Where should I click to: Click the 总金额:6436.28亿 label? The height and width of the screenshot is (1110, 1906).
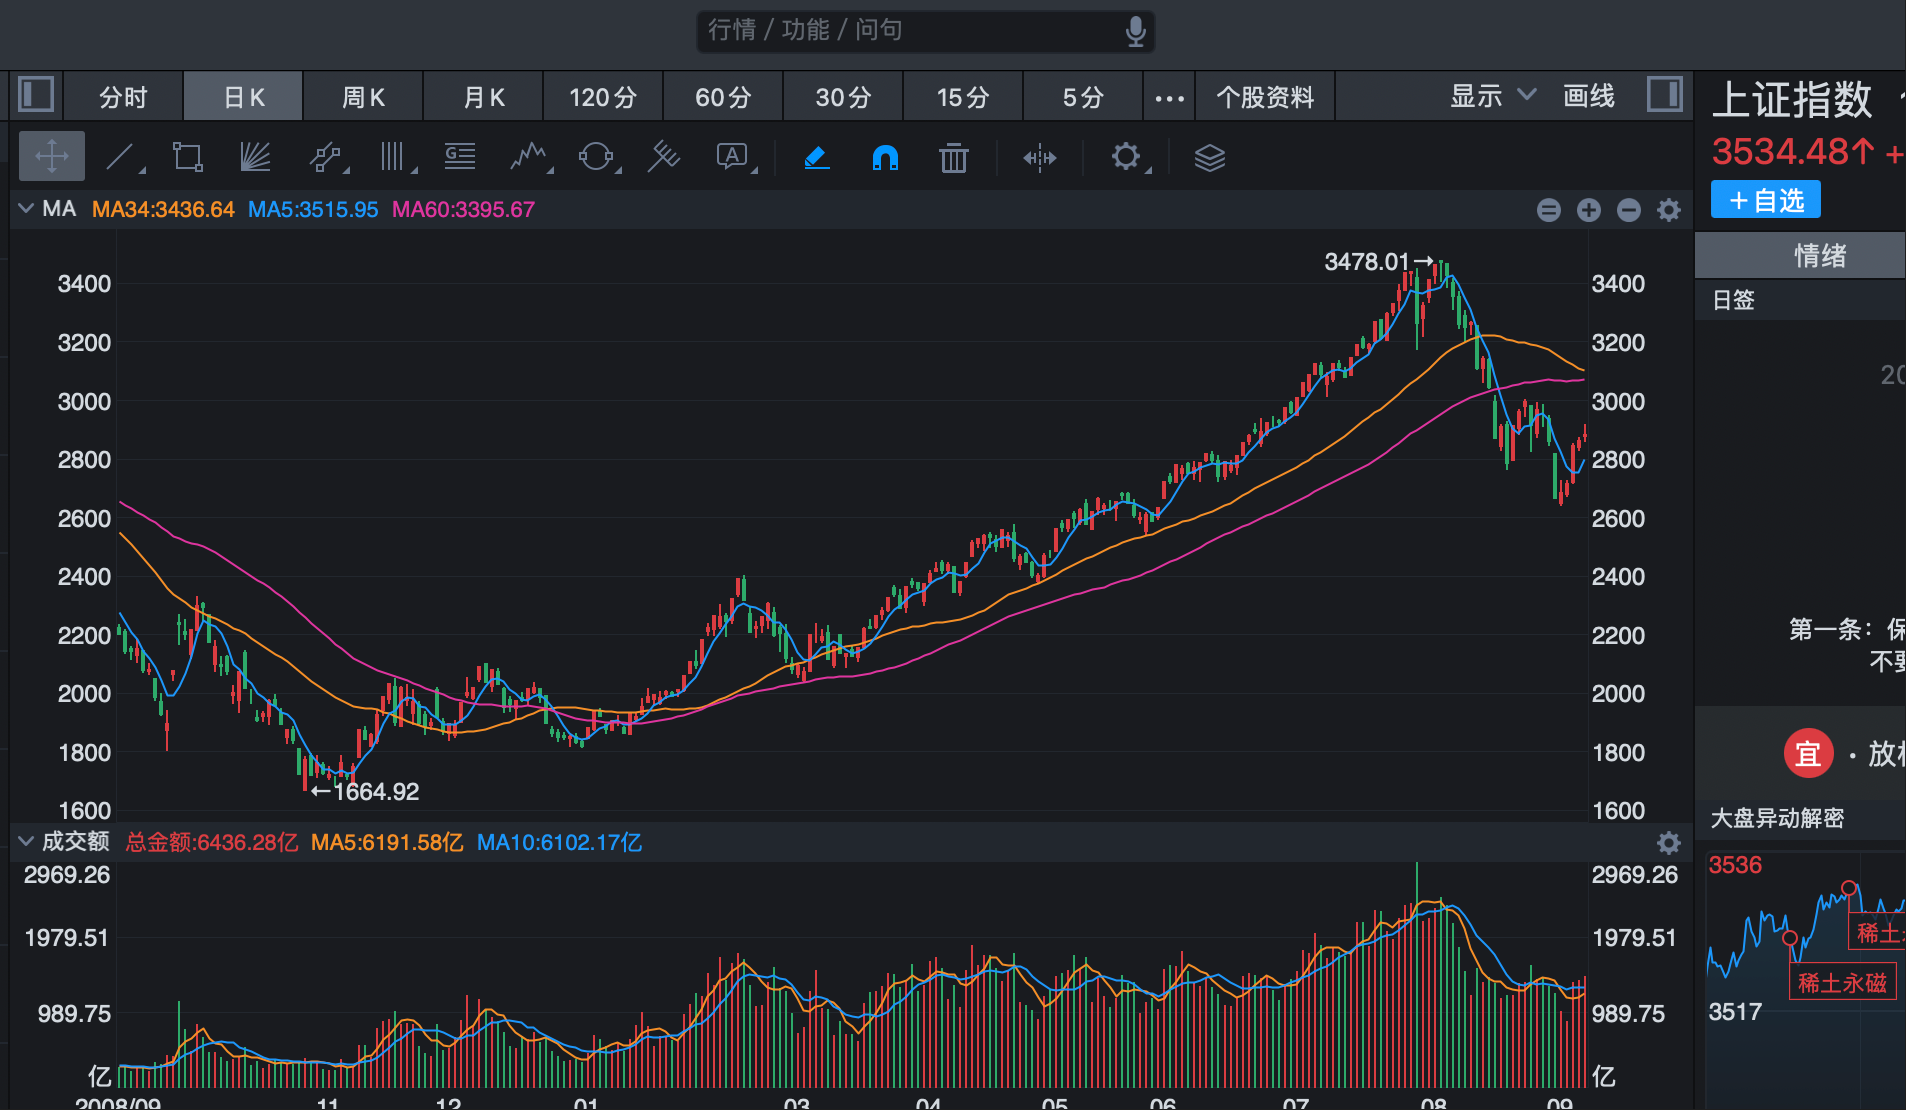[212, 842]
